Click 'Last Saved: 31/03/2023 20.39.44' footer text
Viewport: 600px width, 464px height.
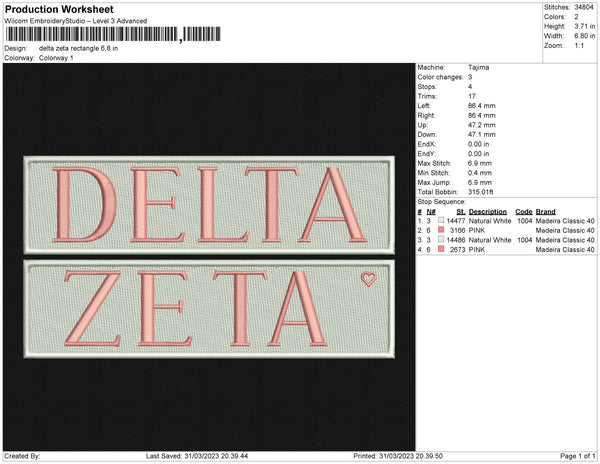click(197, 456)
